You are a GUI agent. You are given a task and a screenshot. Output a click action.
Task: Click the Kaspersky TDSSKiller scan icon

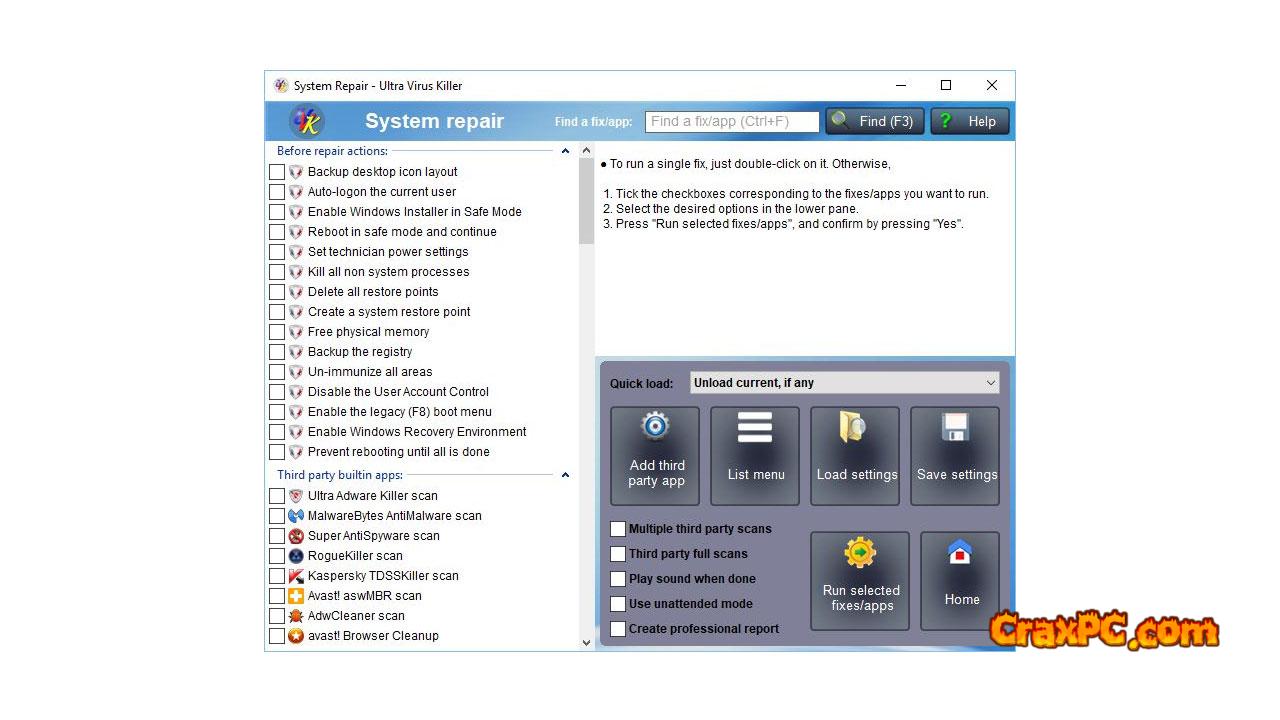coord(296,576)
